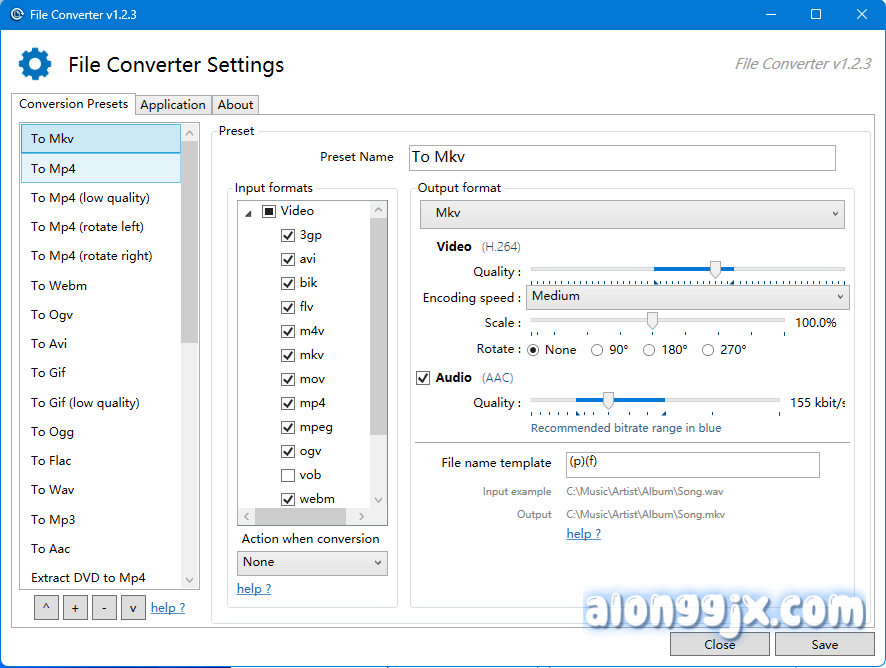Click the Preset Name text field
Screen dimensions: 886x668
pyautogui.click(x=622, y=157)
